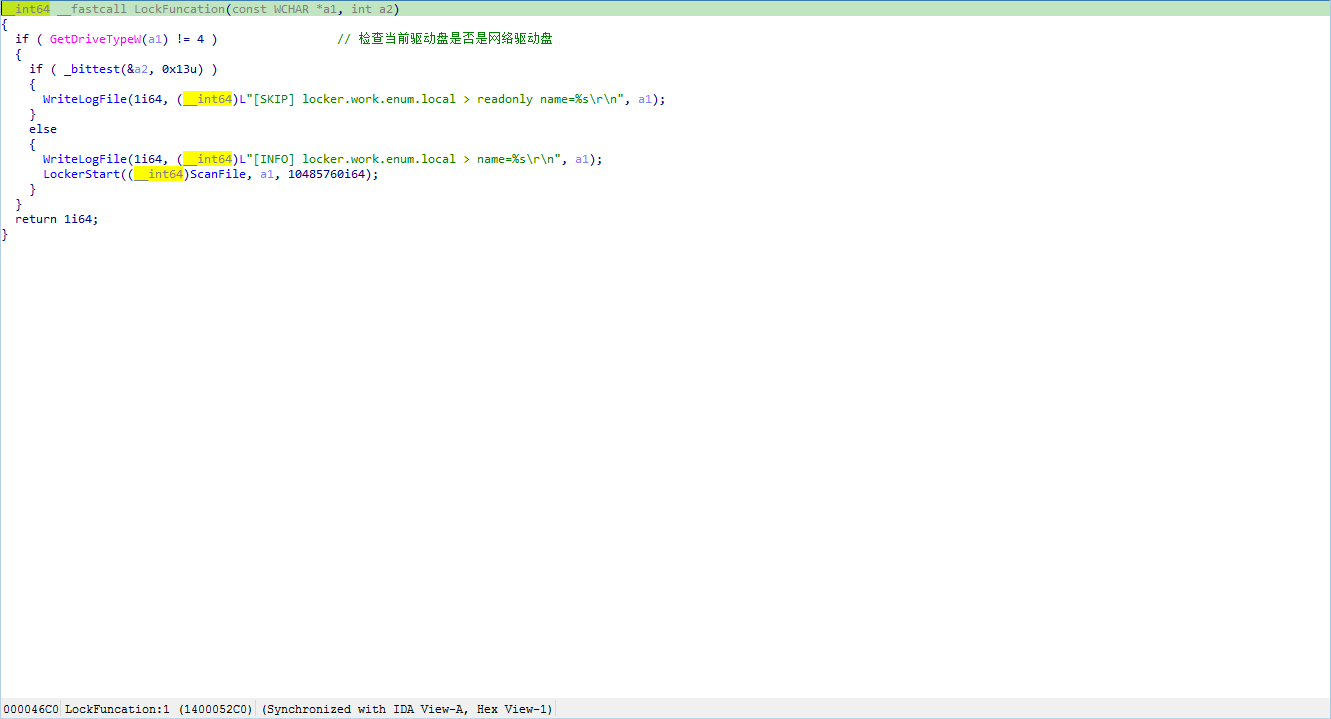Select the 0x13u constant in _bittest
This screenshot has width=1331, height=719.
pyautogui.click(x=182, y=69)
